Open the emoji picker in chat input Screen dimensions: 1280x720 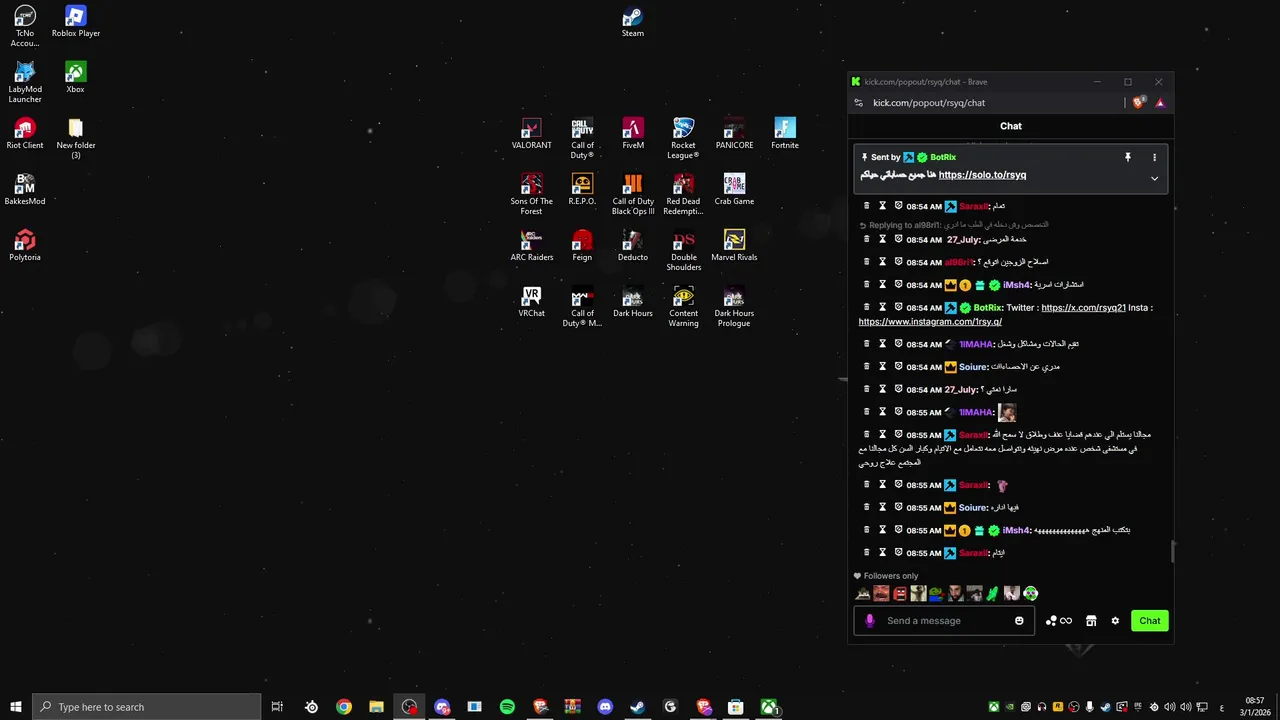(x=1019, y=621)
